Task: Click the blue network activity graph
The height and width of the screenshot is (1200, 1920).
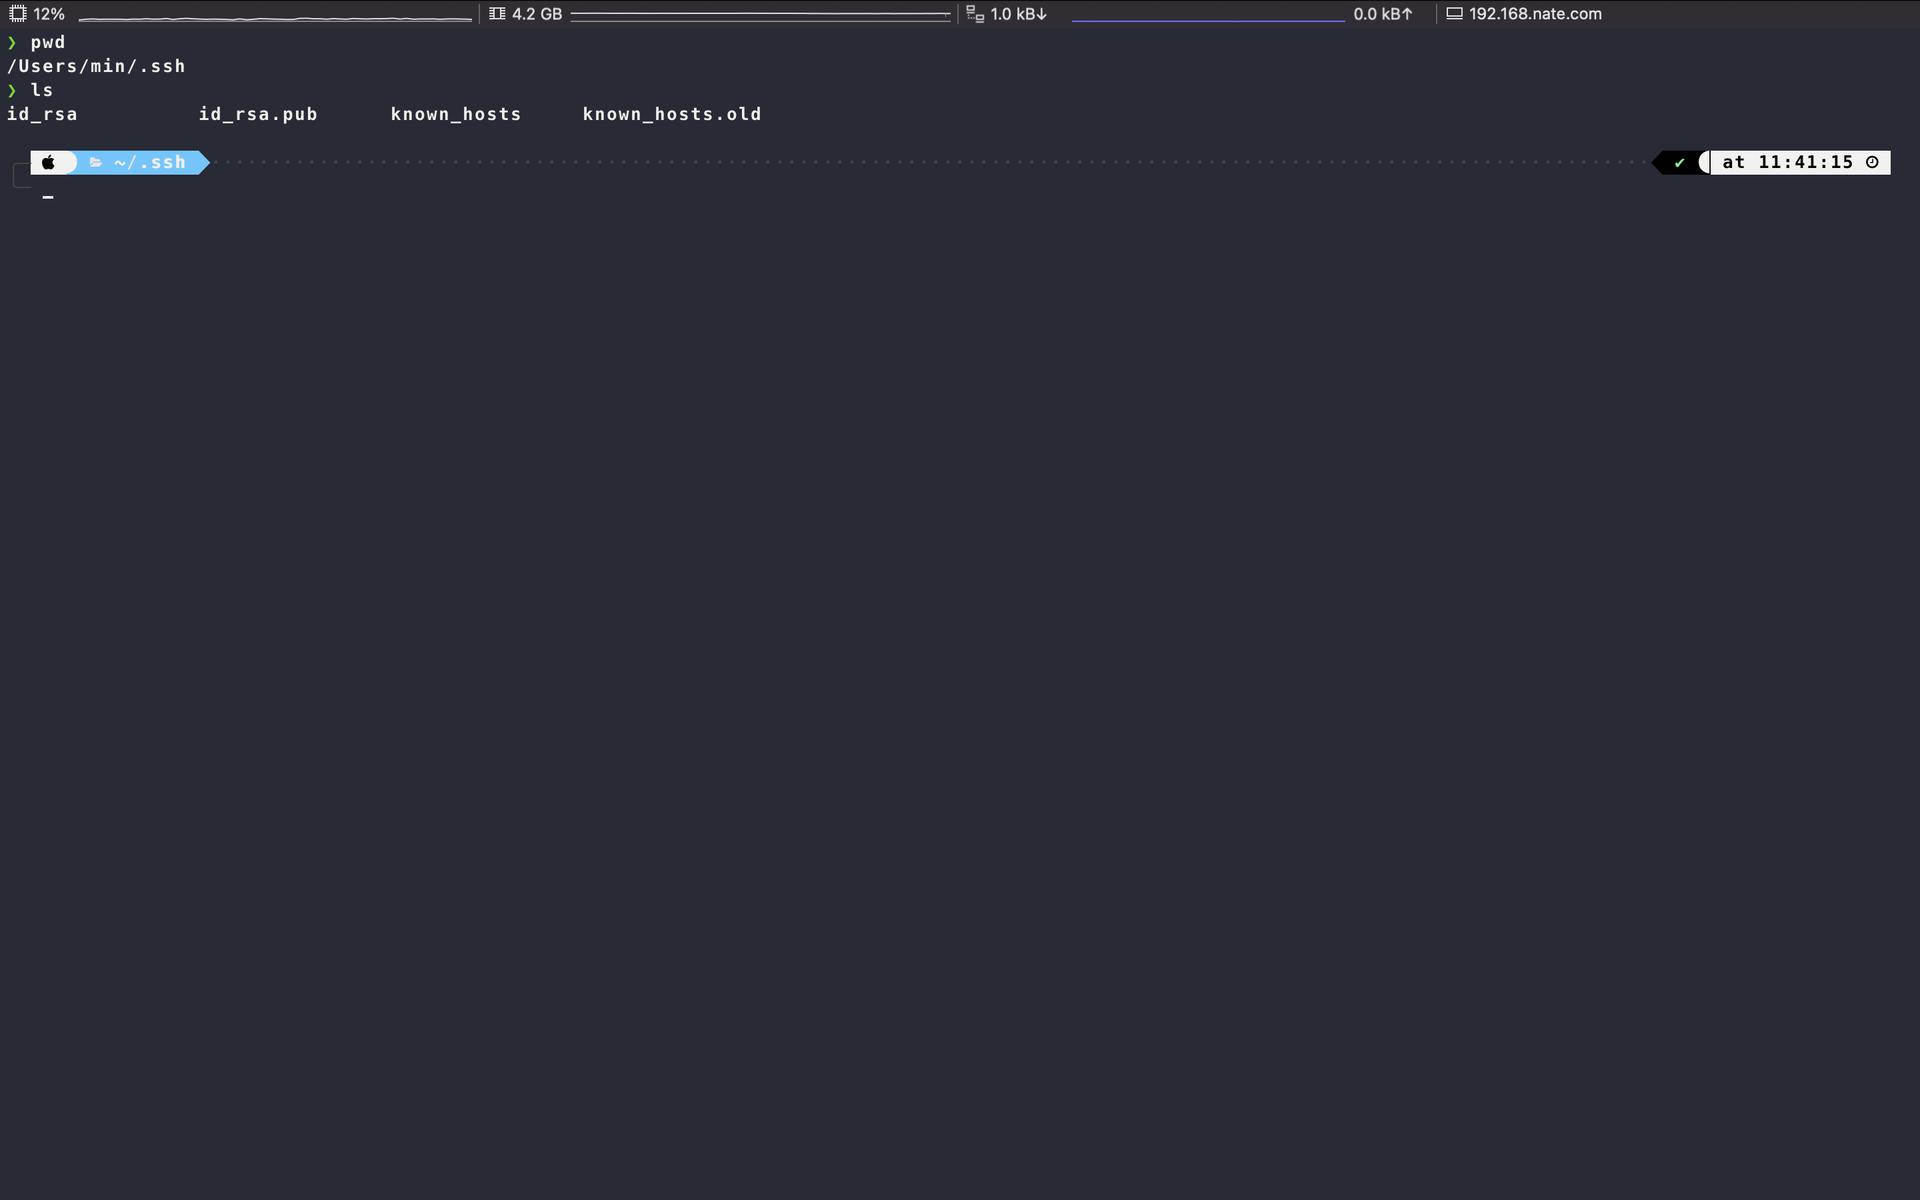Action: click(x=1208, y=19)
